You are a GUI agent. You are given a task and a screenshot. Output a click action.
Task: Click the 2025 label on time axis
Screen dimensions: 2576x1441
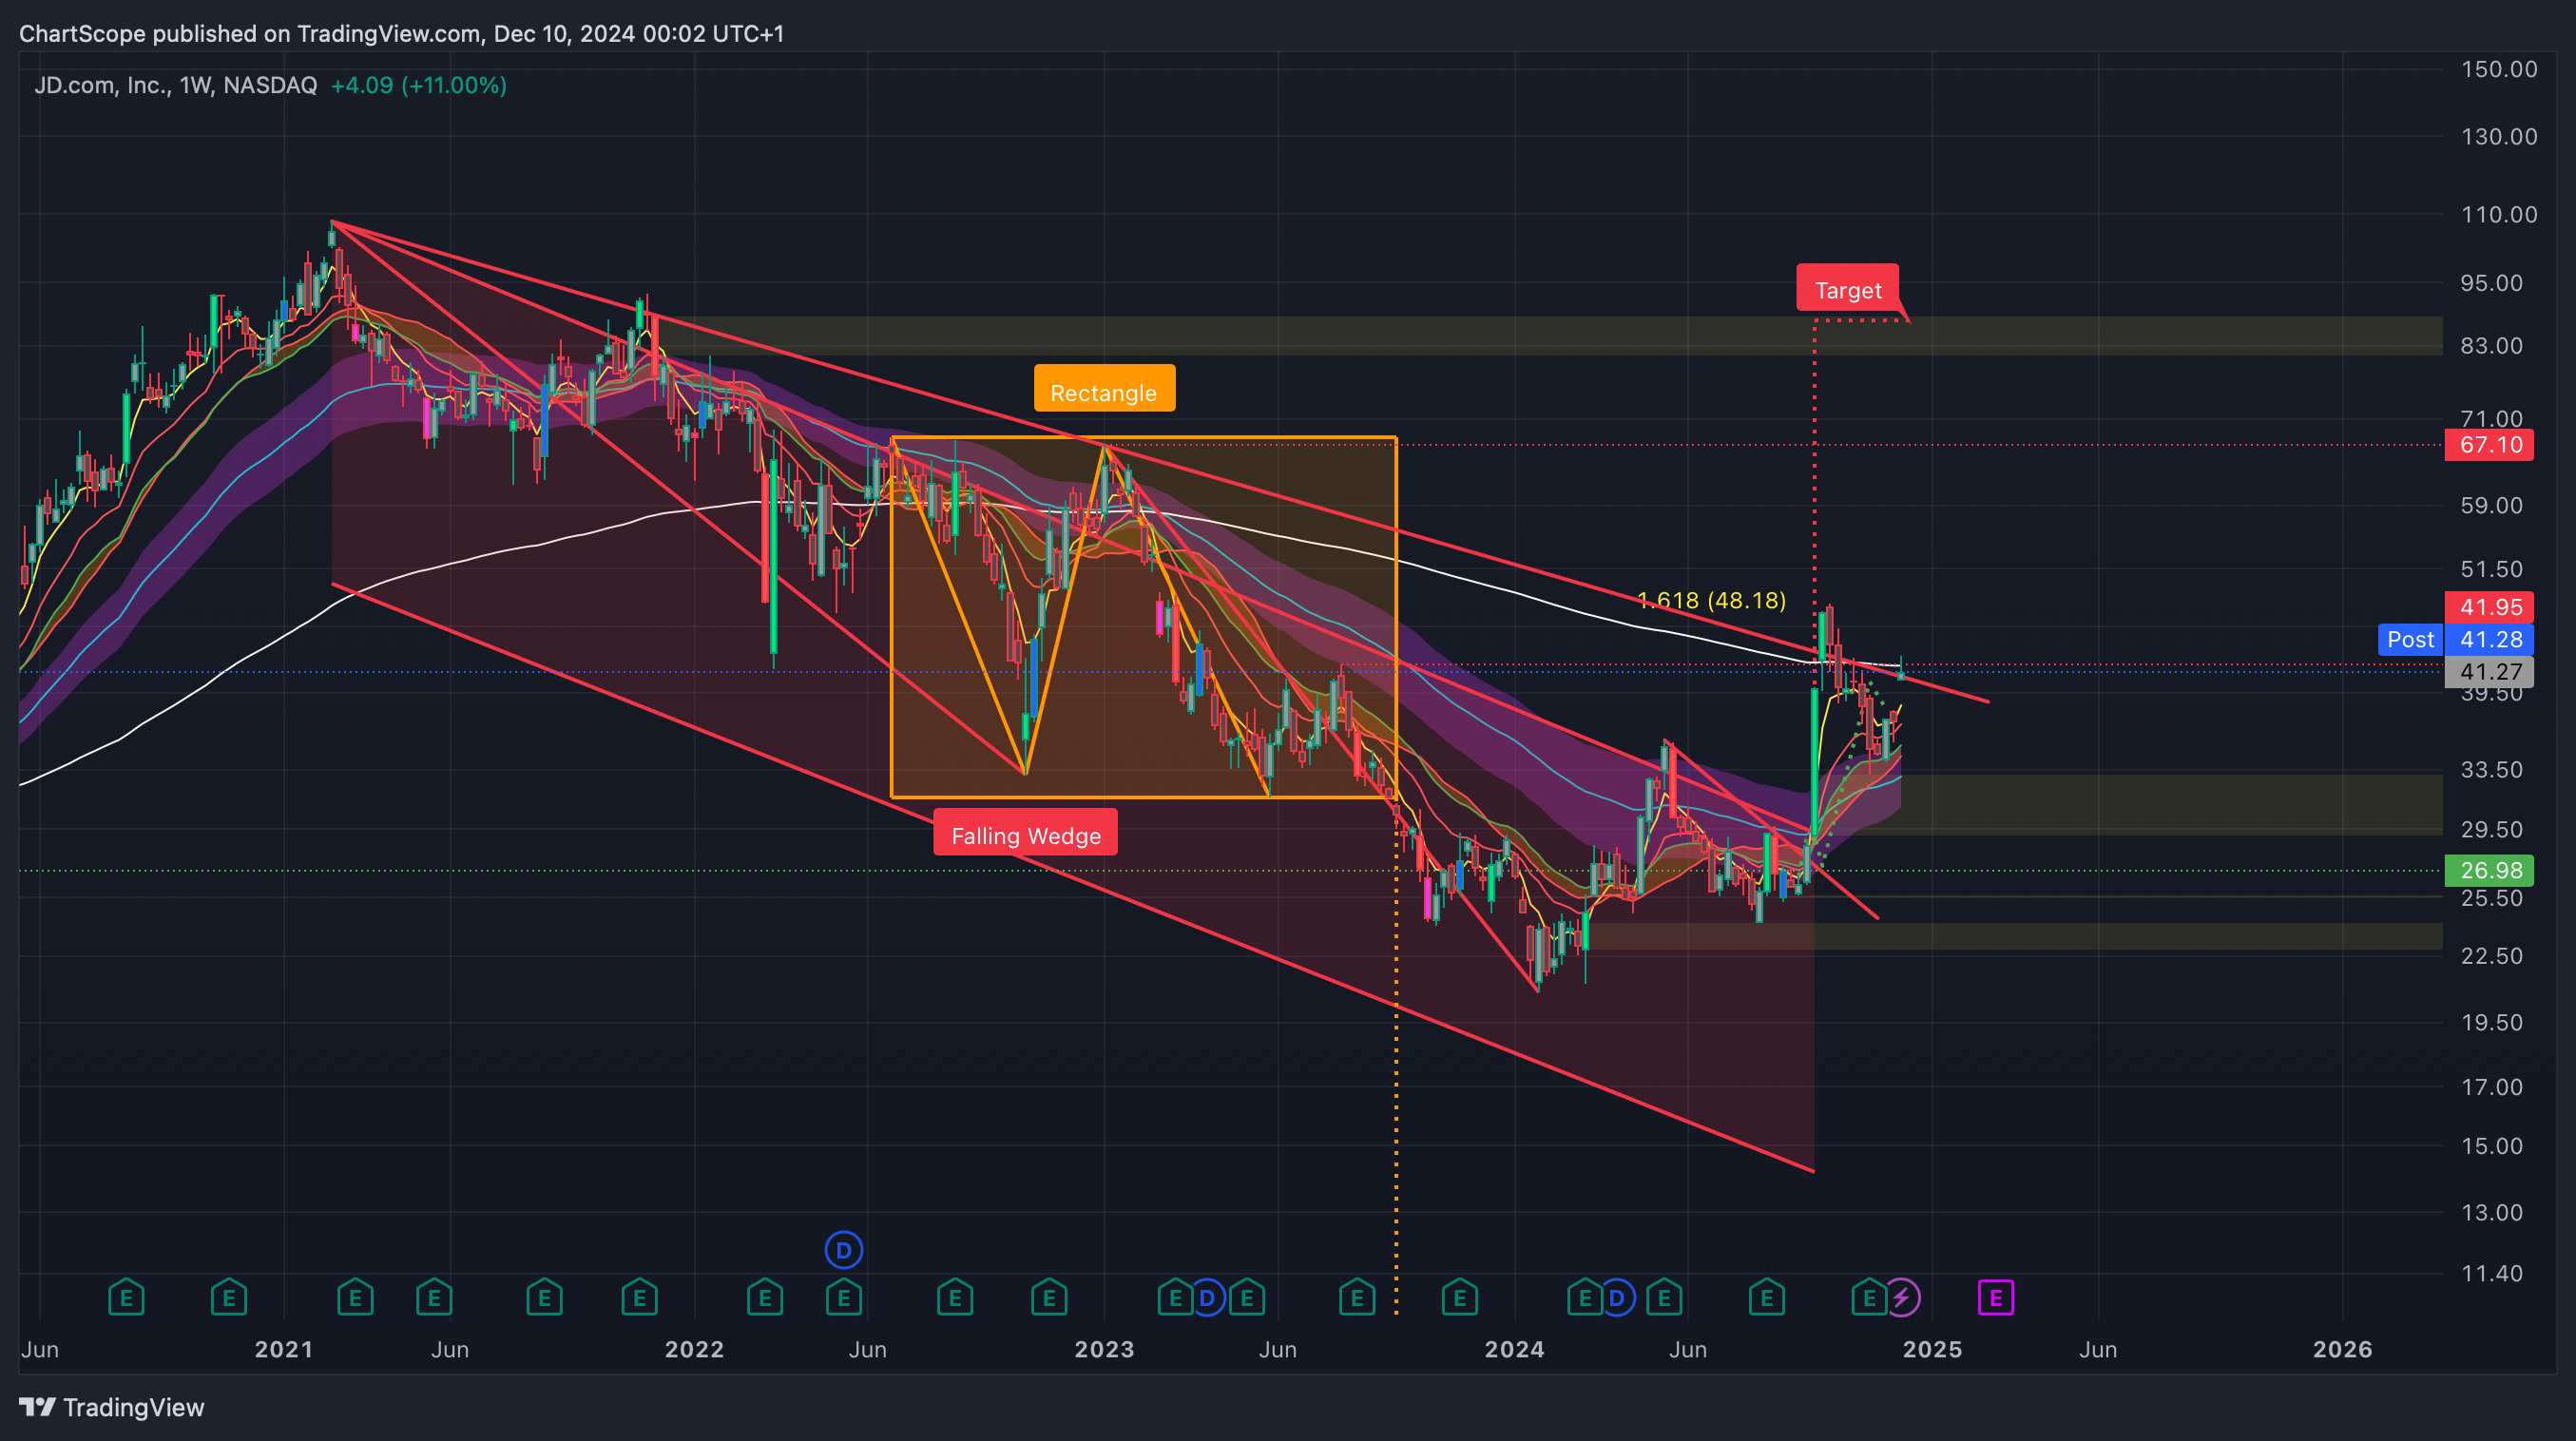pos(1932,1349)
